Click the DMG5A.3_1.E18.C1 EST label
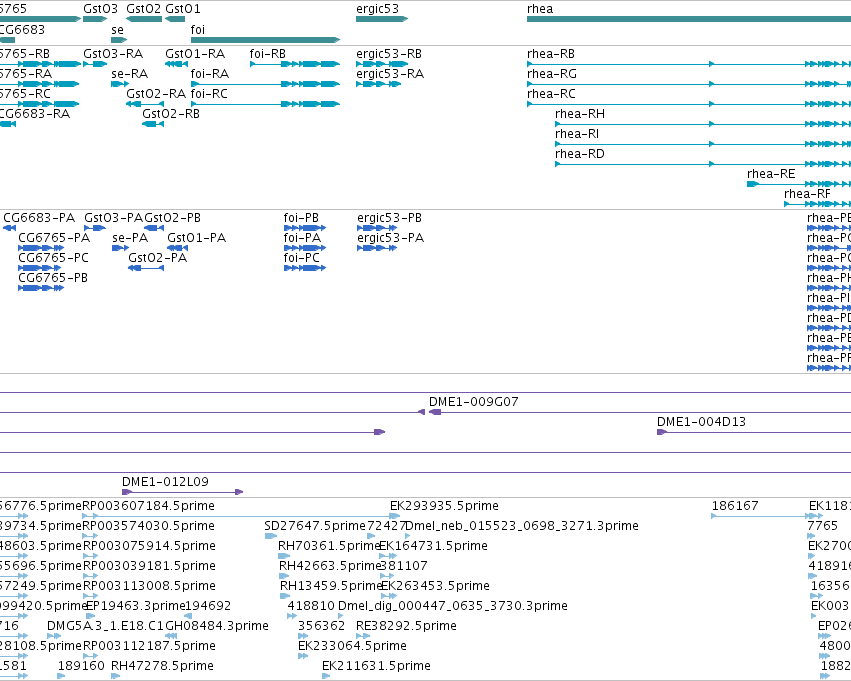851x681 pixels. pos(105,626)
